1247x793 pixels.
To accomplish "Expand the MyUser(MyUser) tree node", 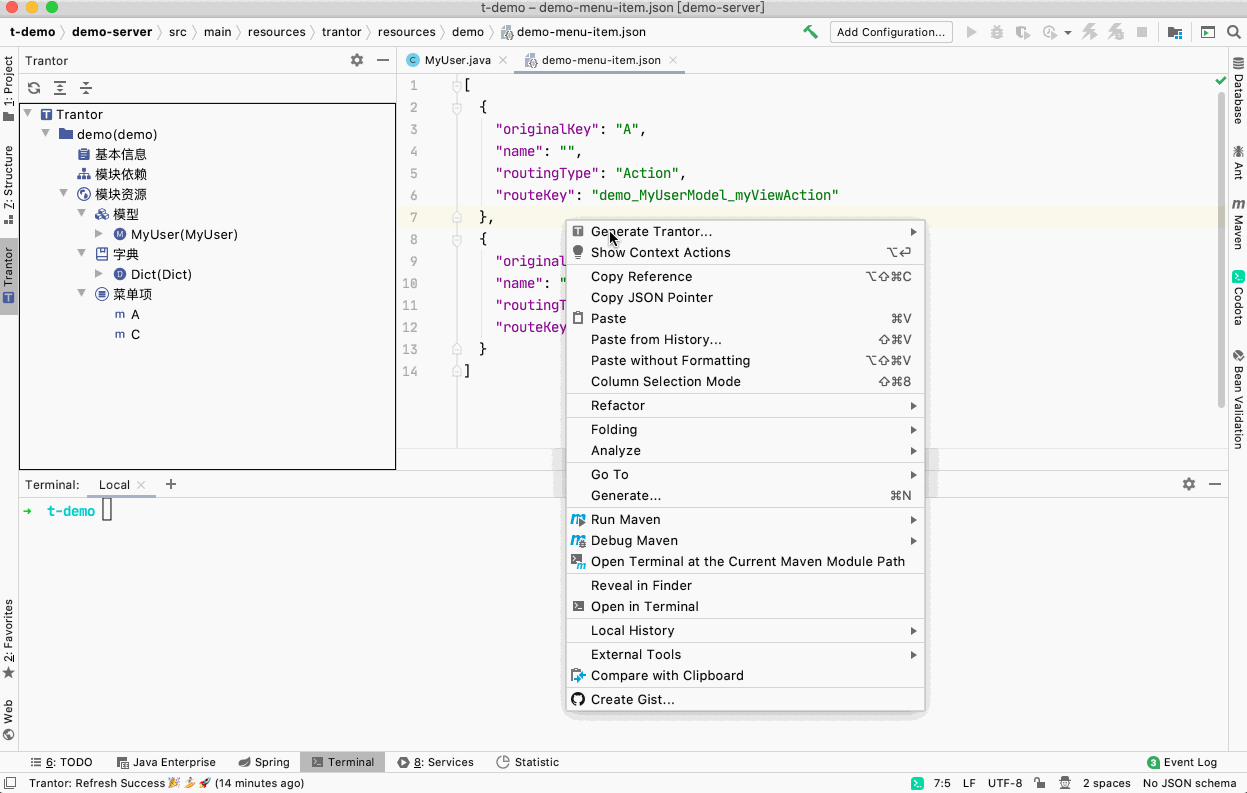I will tap(99, 234).
